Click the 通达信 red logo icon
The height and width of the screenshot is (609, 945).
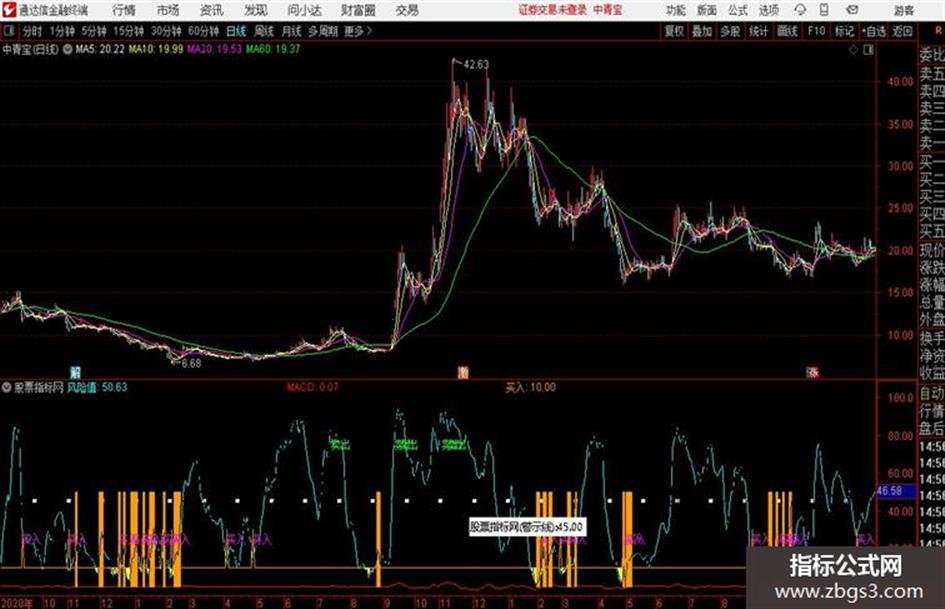tap(8, 10)
